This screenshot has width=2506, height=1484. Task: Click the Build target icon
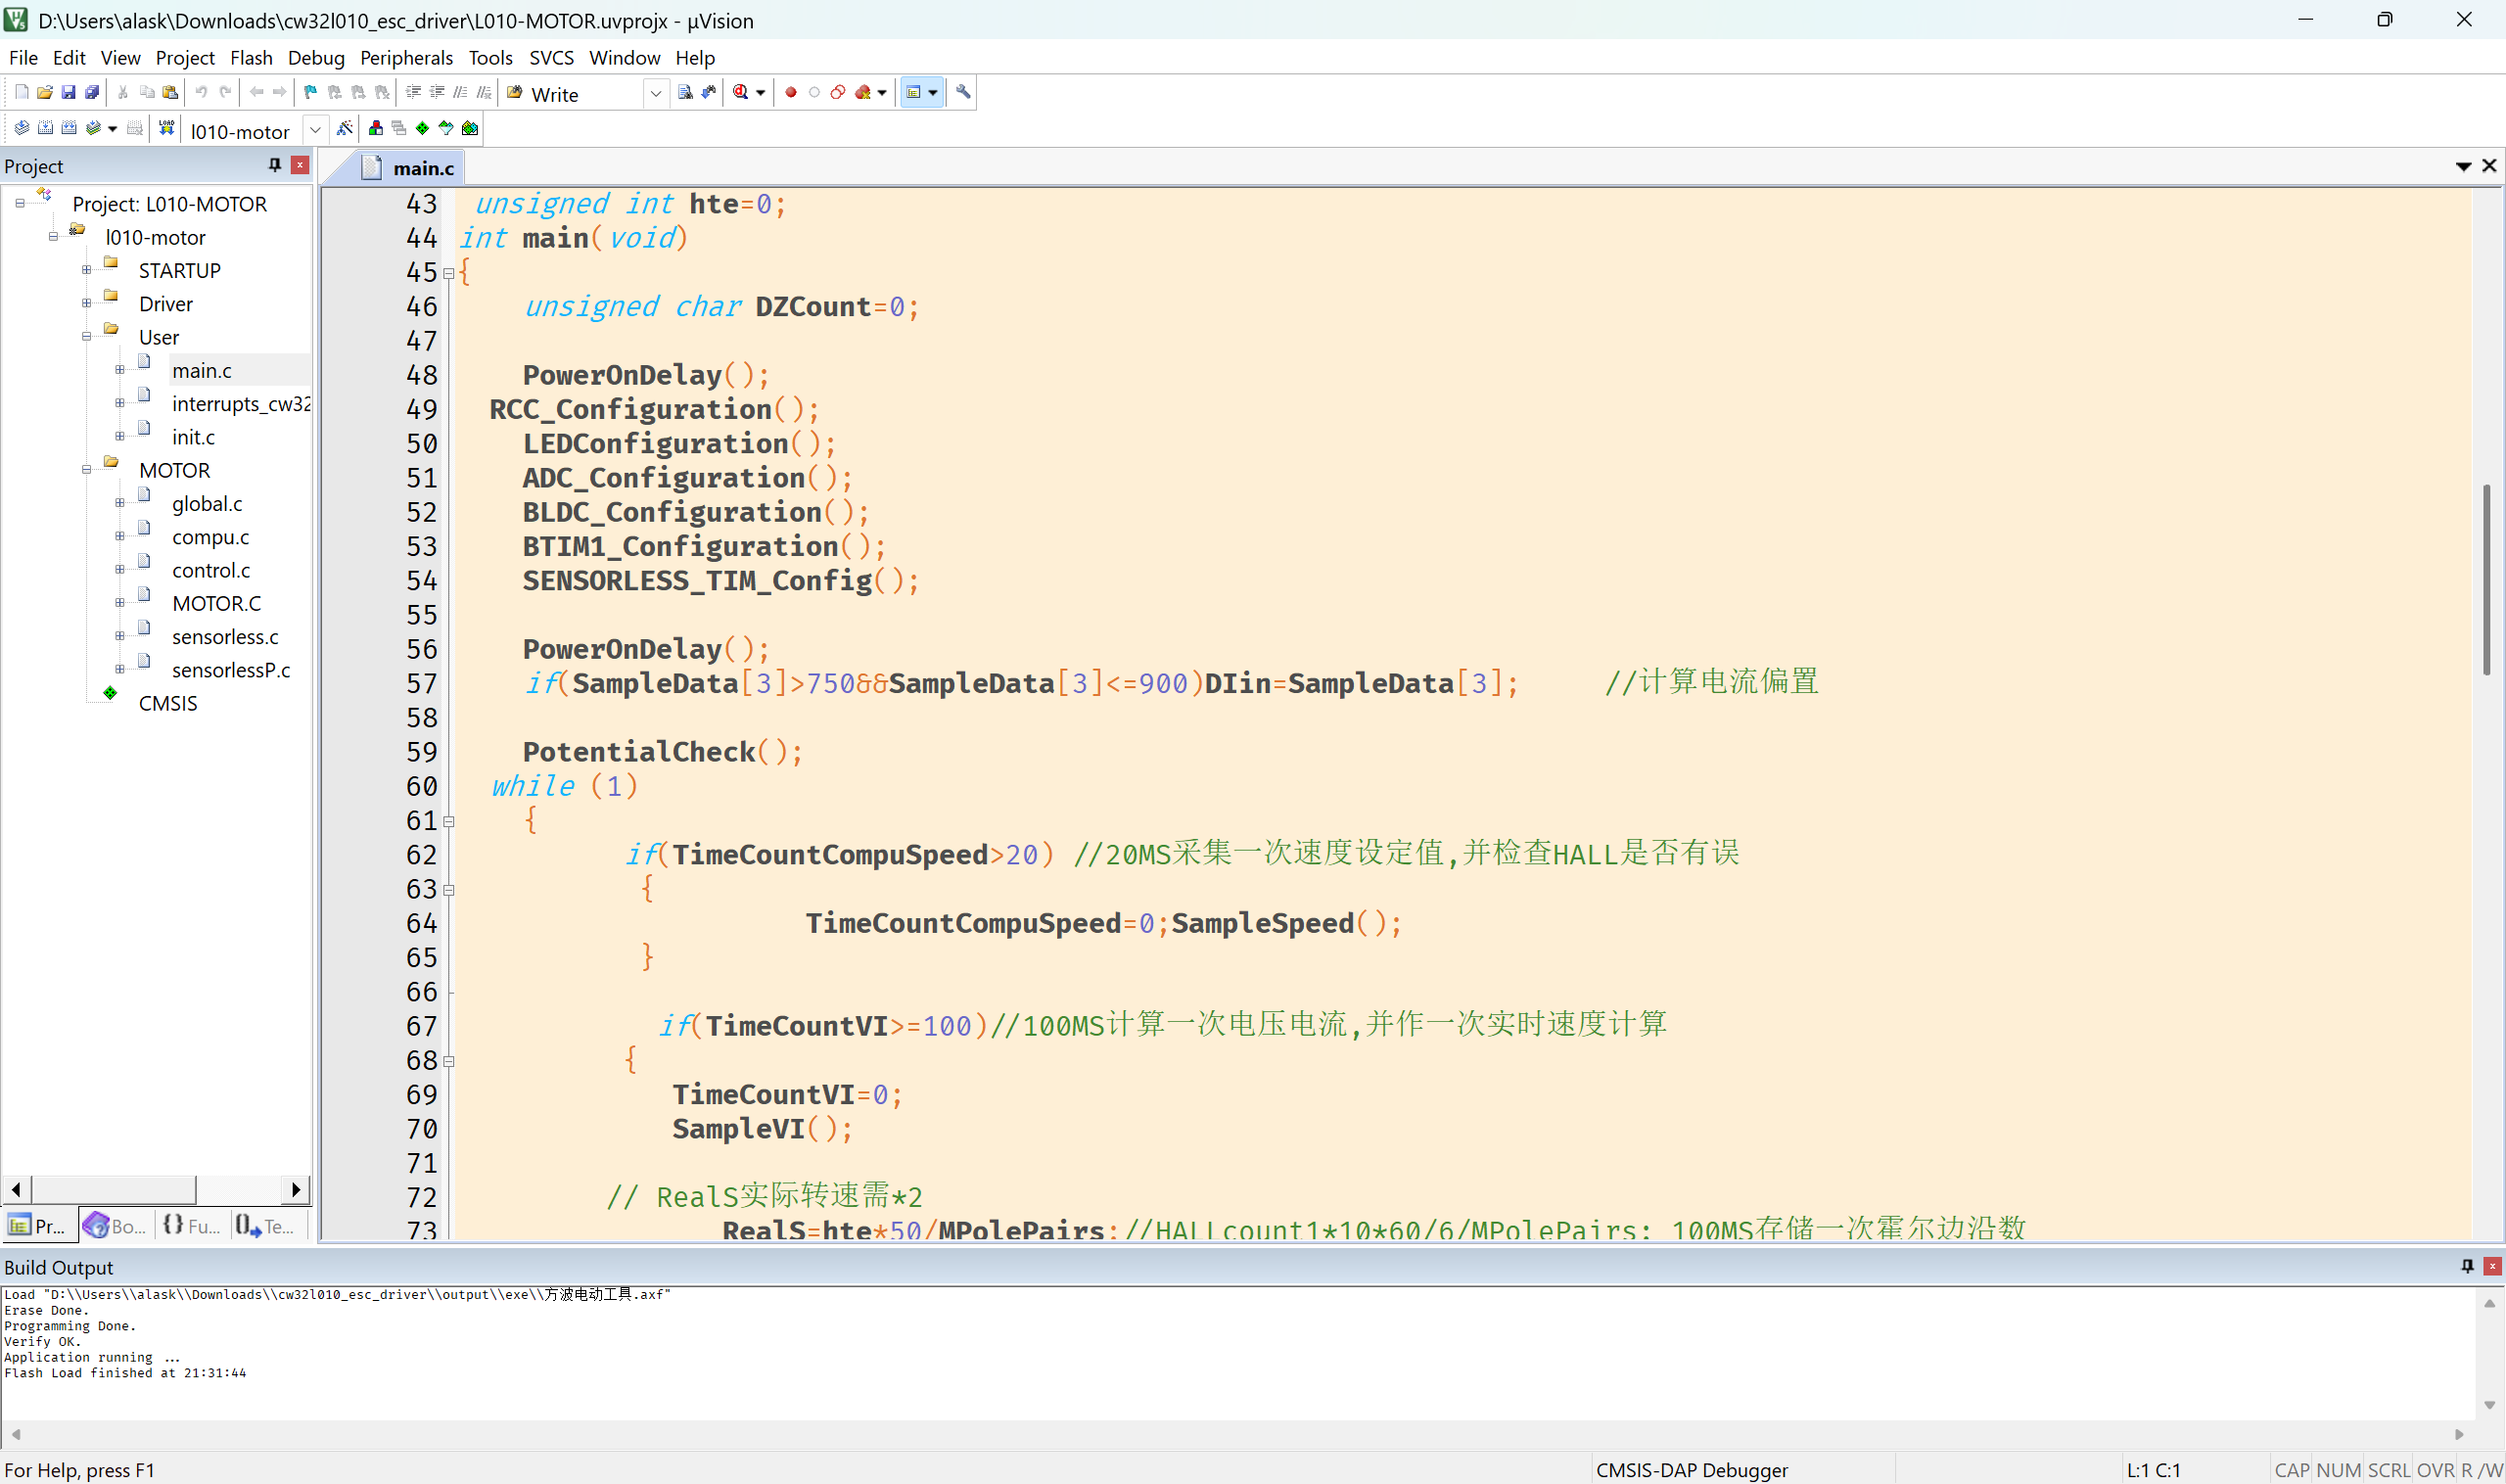click(x=45, y=128)
